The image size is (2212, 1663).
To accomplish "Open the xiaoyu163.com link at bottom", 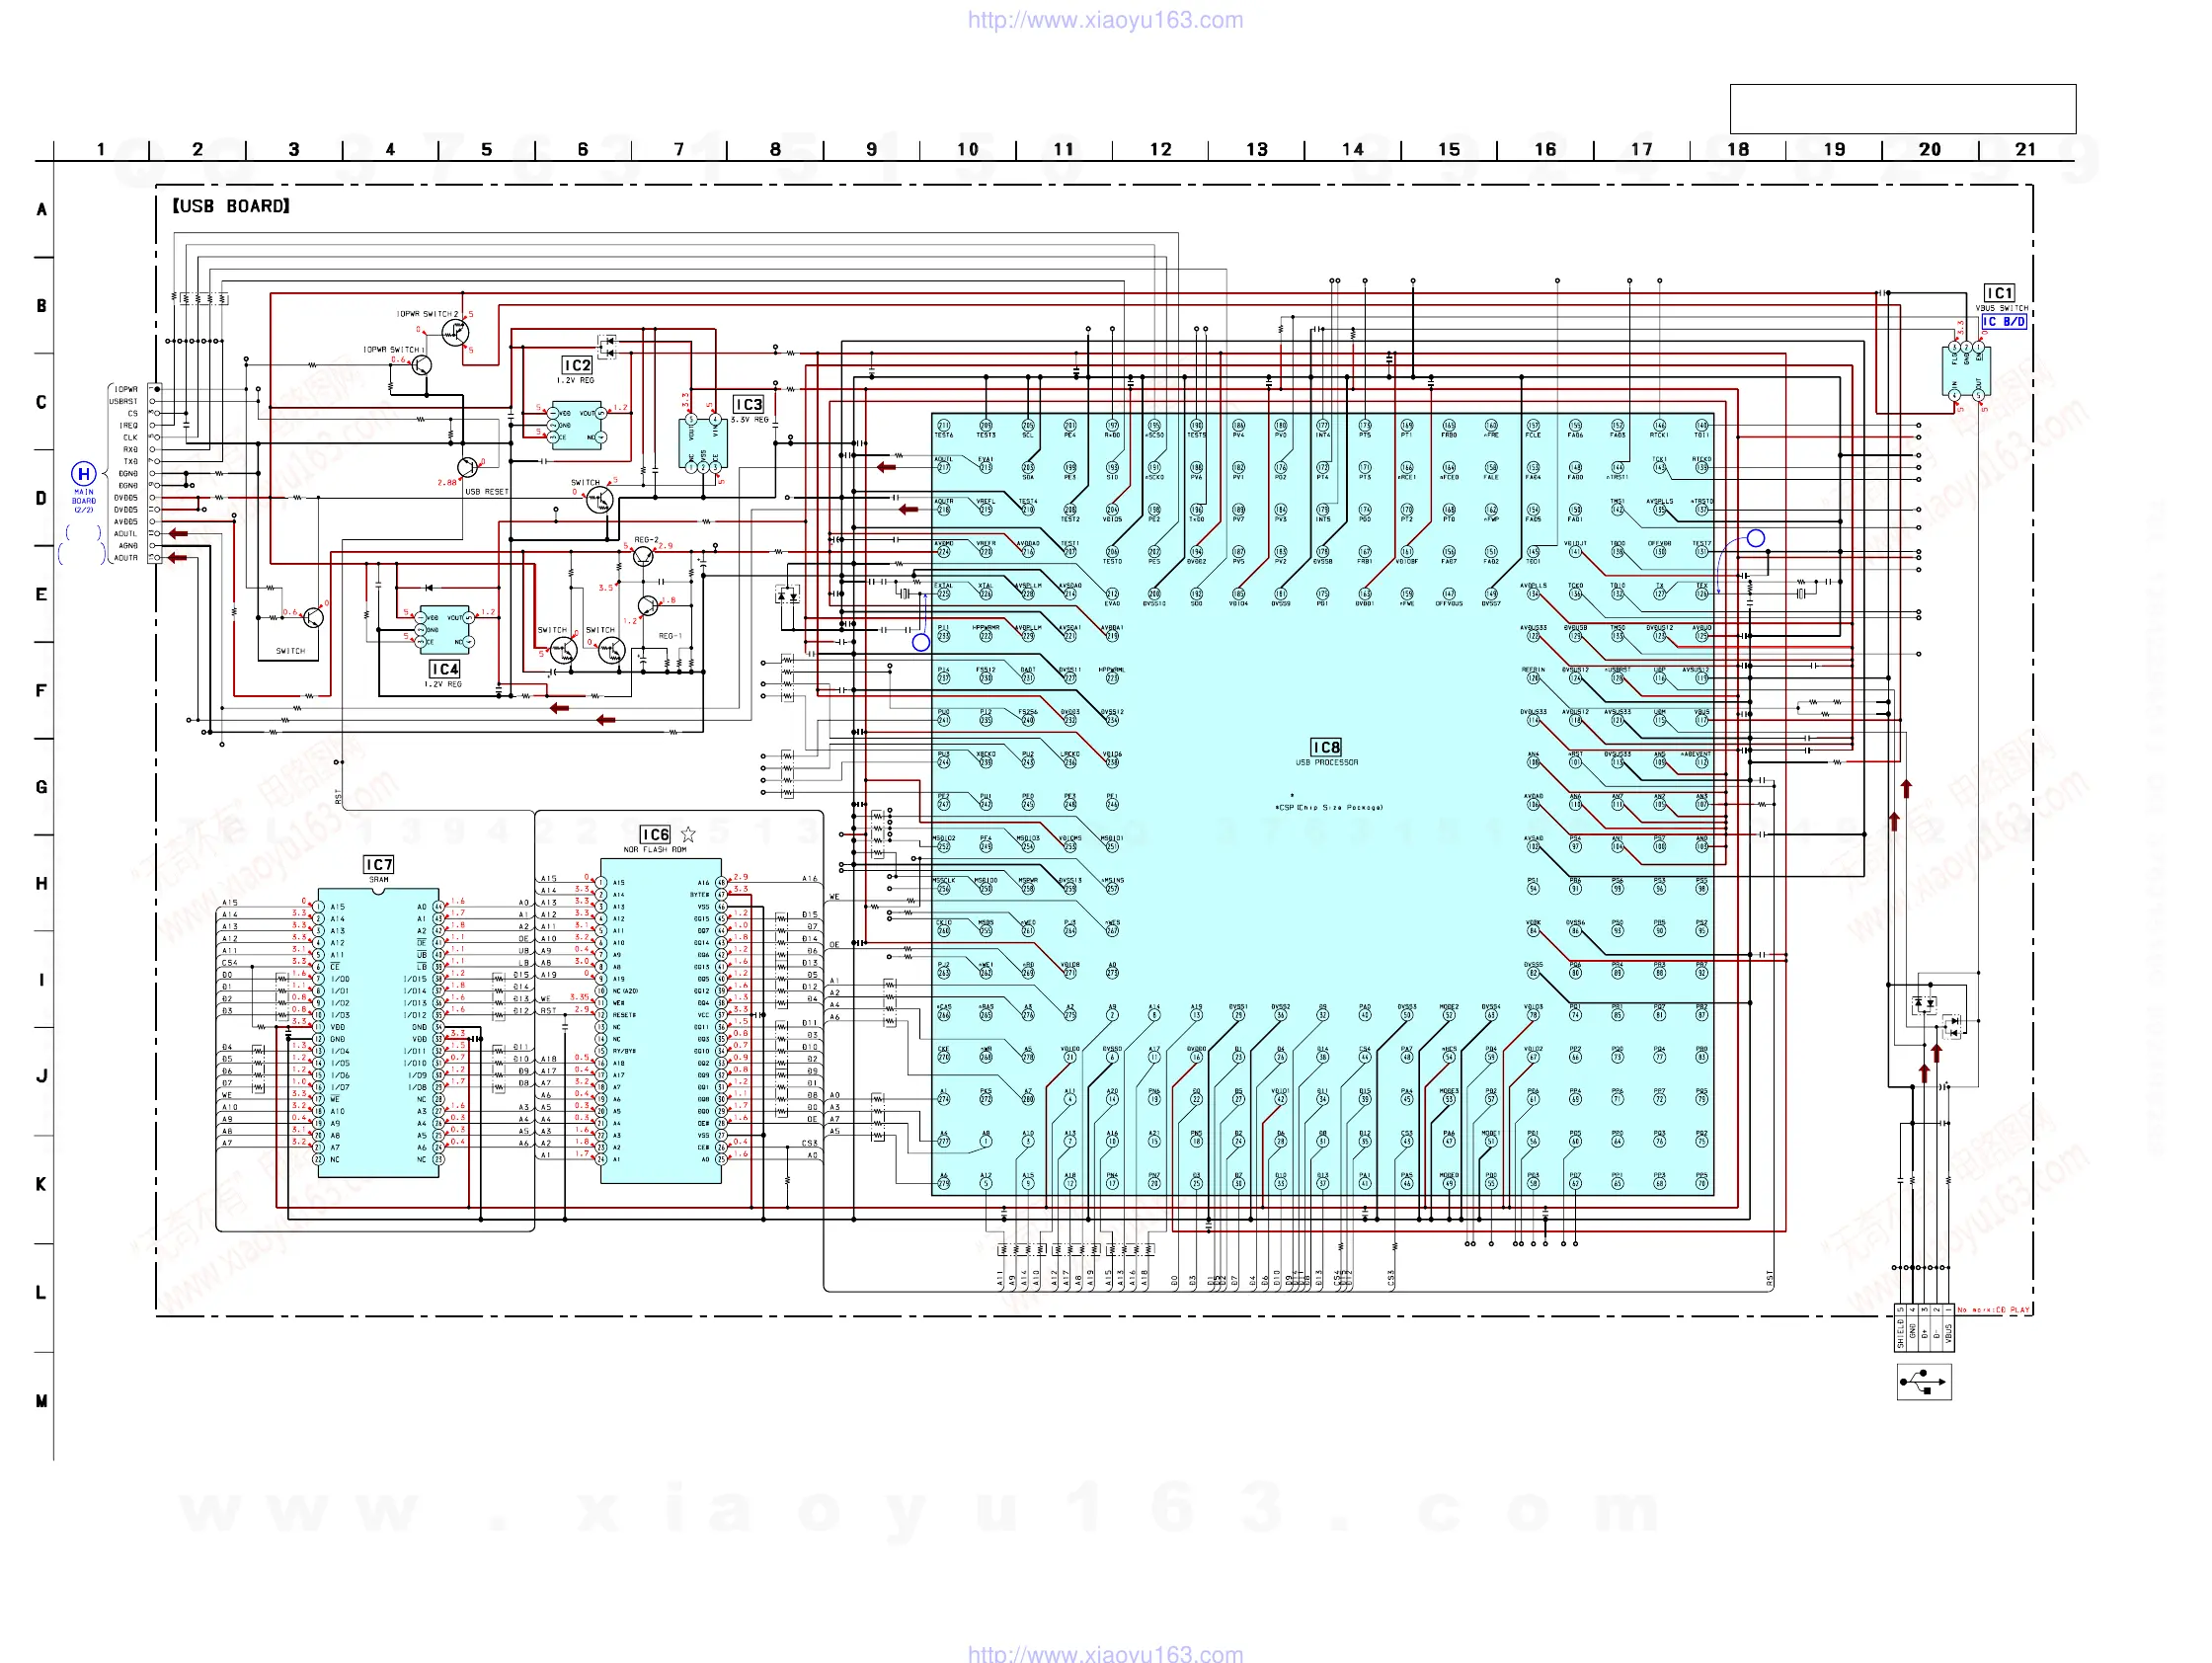I will (1105, 1653).
